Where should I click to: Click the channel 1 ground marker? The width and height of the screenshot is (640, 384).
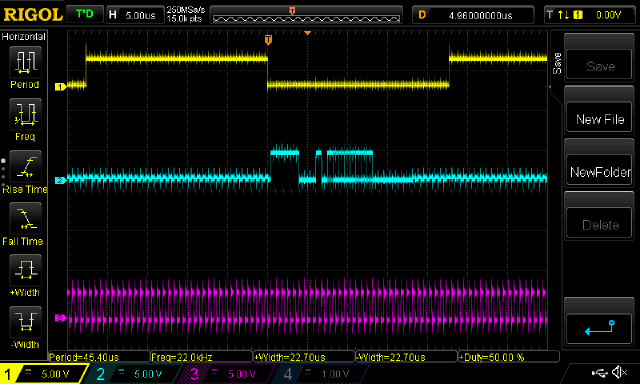pyautogui.click(x=60, y=87)
